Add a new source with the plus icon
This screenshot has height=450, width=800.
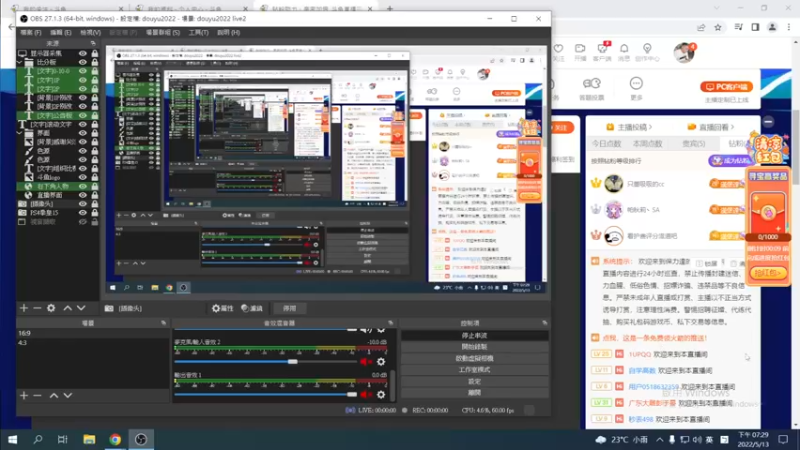(x=23, y=308)
